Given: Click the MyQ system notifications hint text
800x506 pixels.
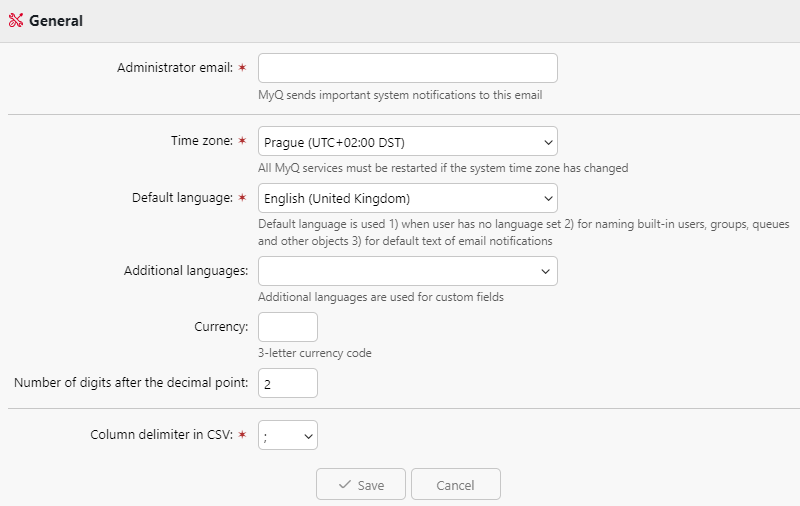Looking at the screenshot, I should [400, 96].
